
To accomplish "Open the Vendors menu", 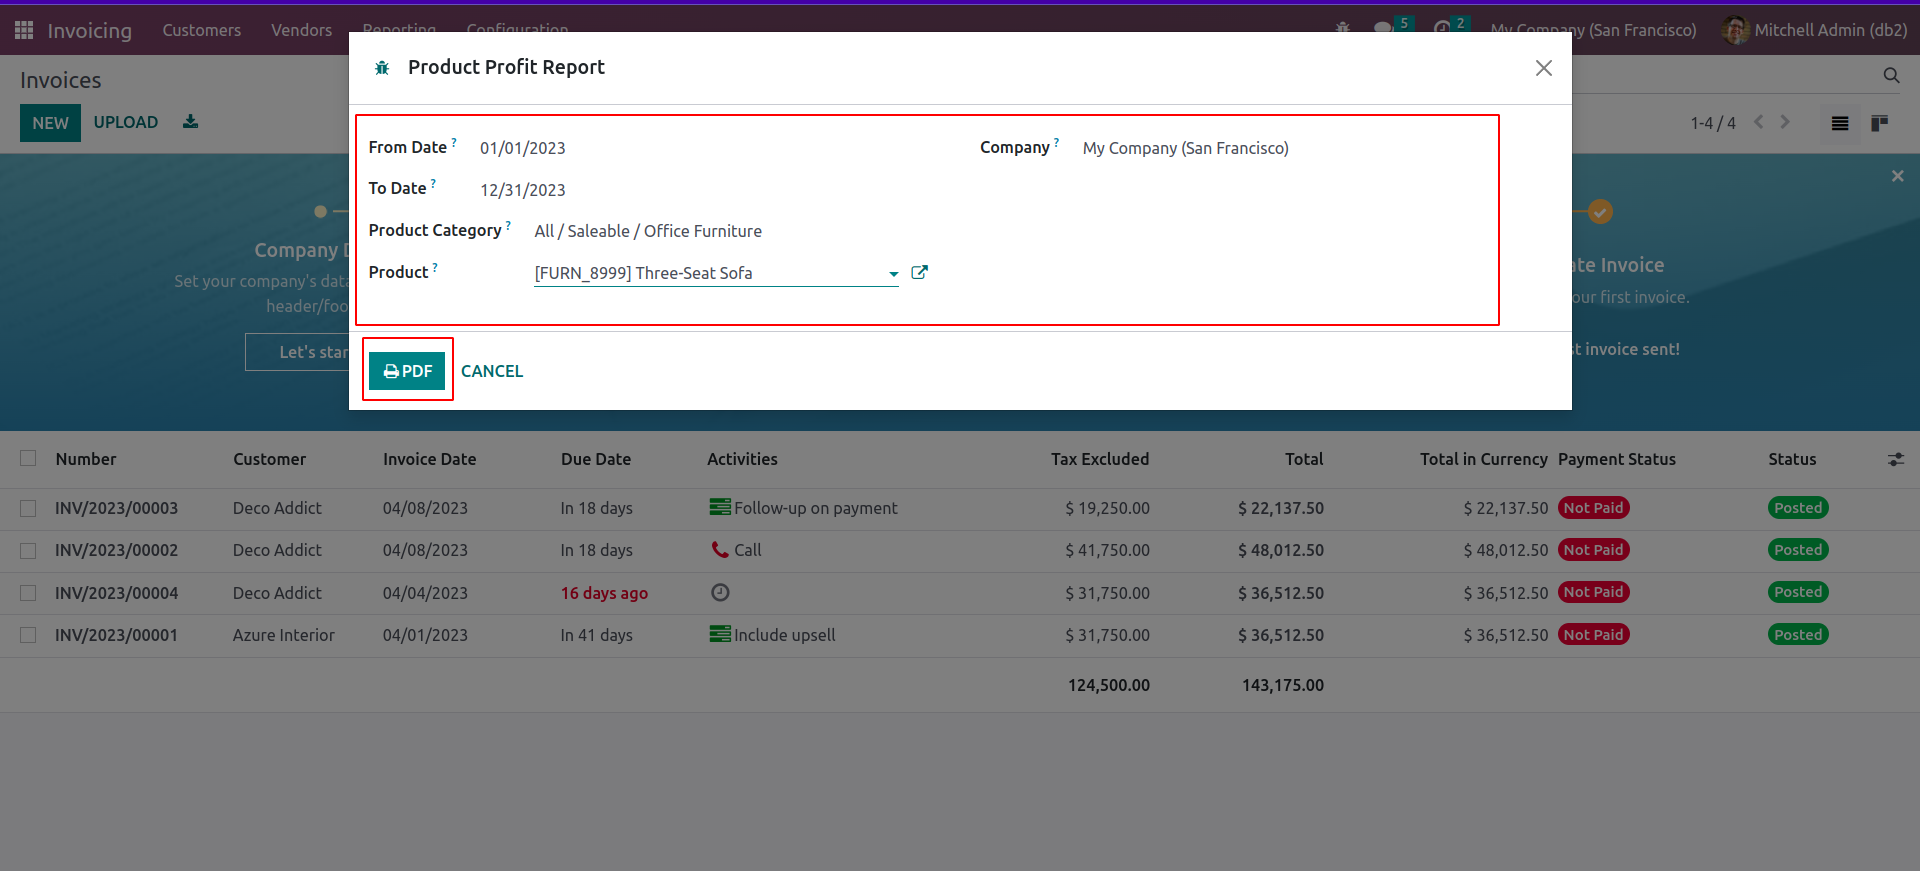I will pyautogui.click(x=301, y=30).
